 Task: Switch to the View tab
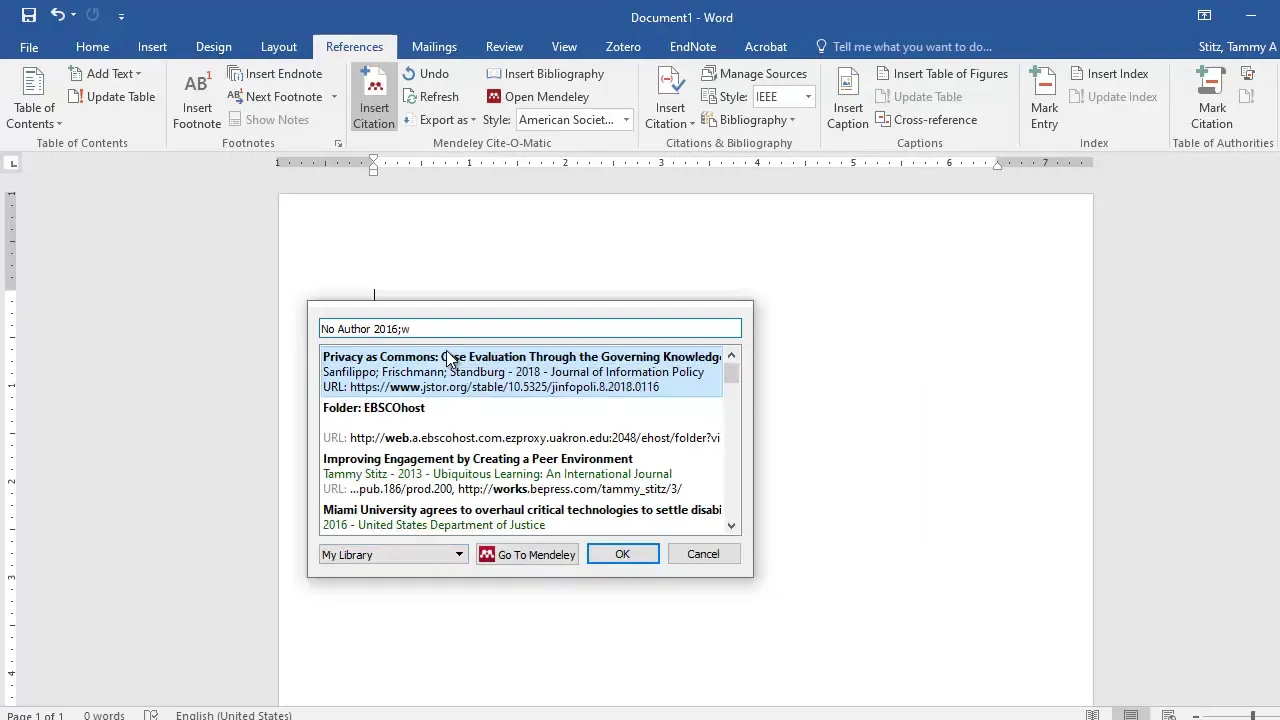[x=564, y=47]
